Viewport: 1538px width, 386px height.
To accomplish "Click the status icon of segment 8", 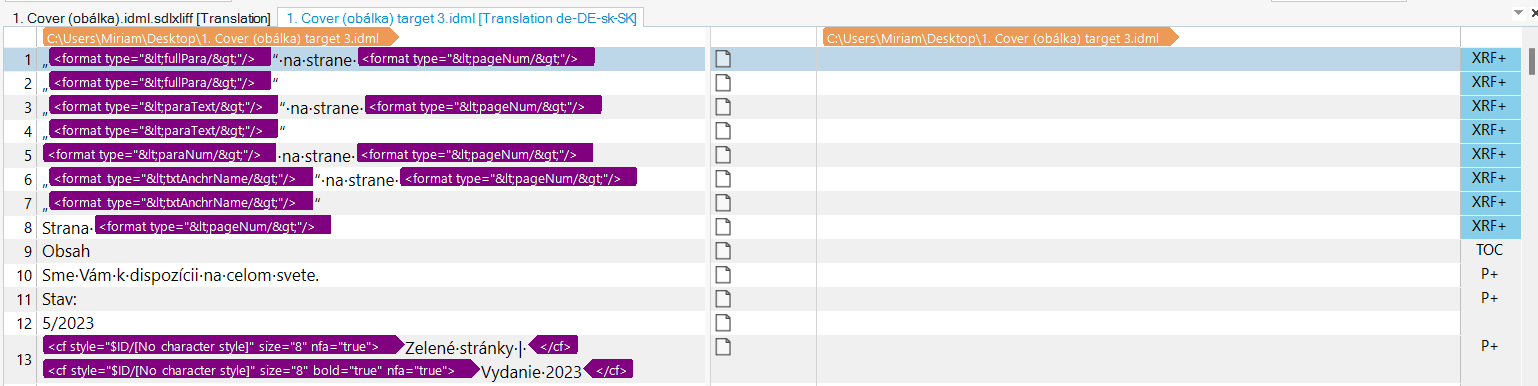I will (722, 226).
